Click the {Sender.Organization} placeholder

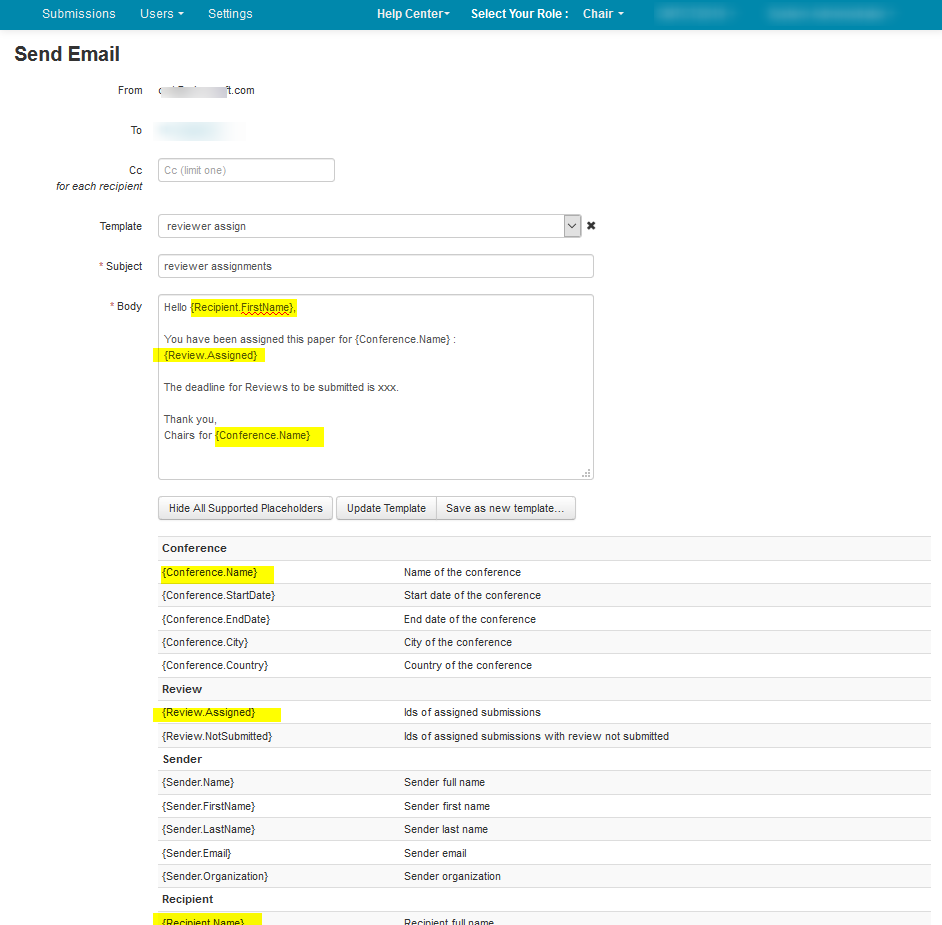(x=215, y=876)
